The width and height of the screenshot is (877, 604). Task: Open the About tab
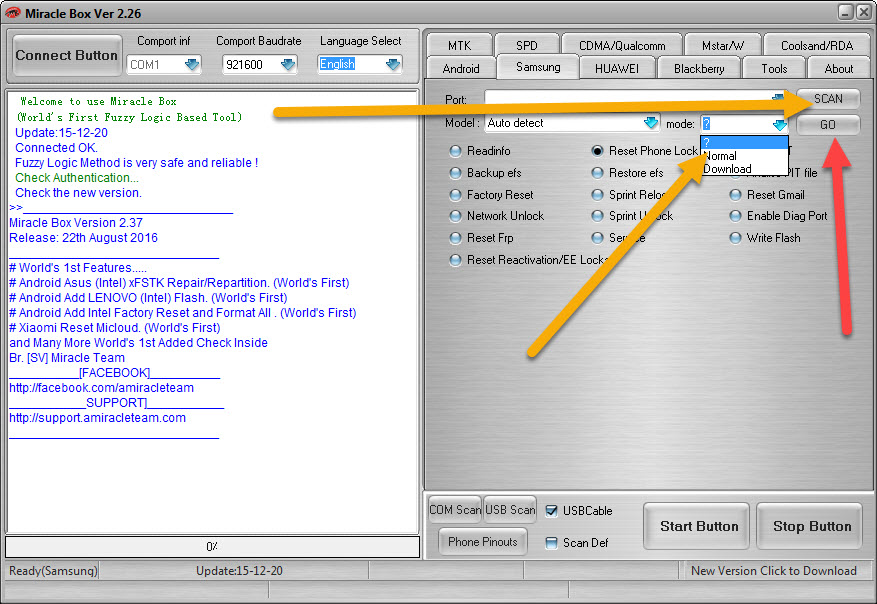pyautogui.click(x=838, y=68)
